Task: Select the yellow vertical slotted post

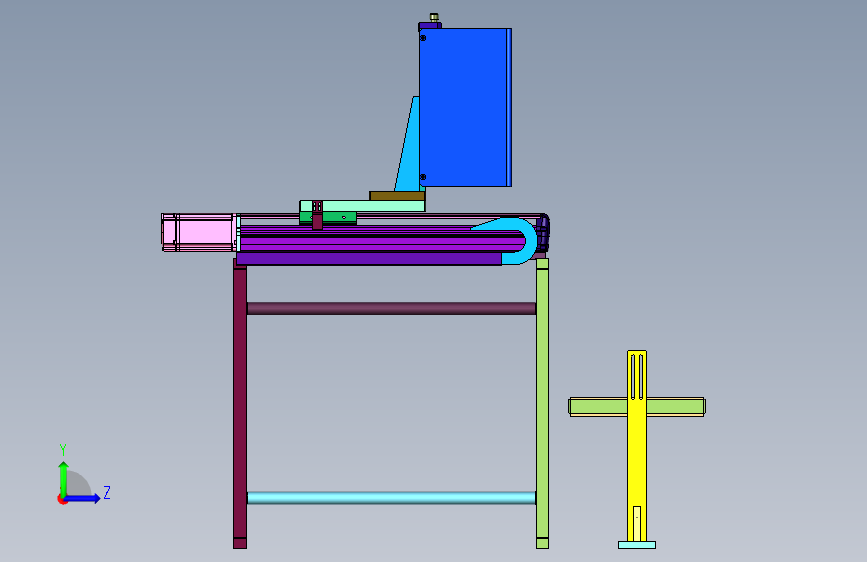Action: click(637, 446)
